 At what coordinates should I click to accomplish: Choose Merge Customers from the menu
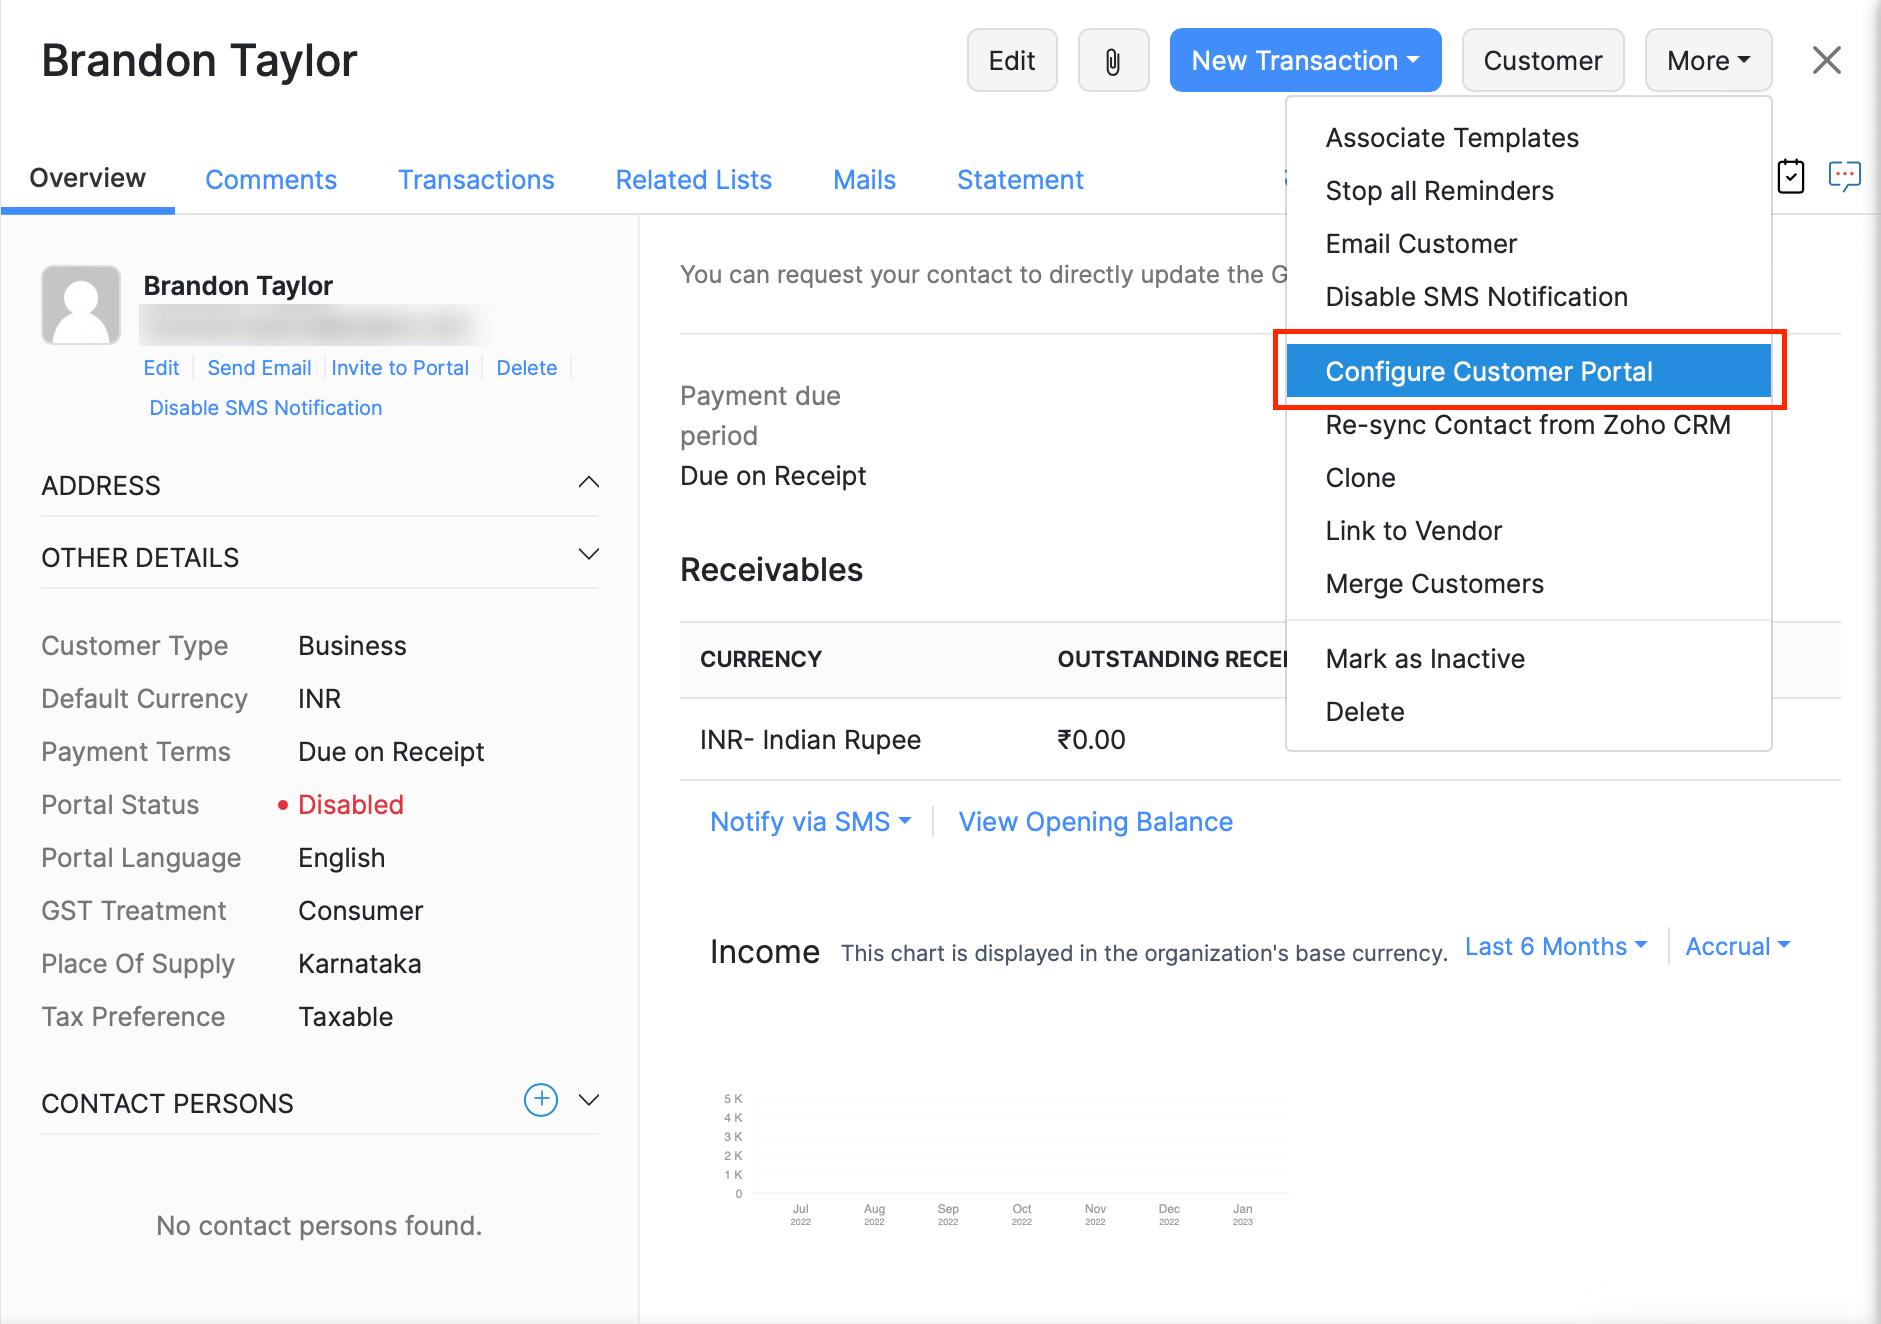pos(1435,583)
